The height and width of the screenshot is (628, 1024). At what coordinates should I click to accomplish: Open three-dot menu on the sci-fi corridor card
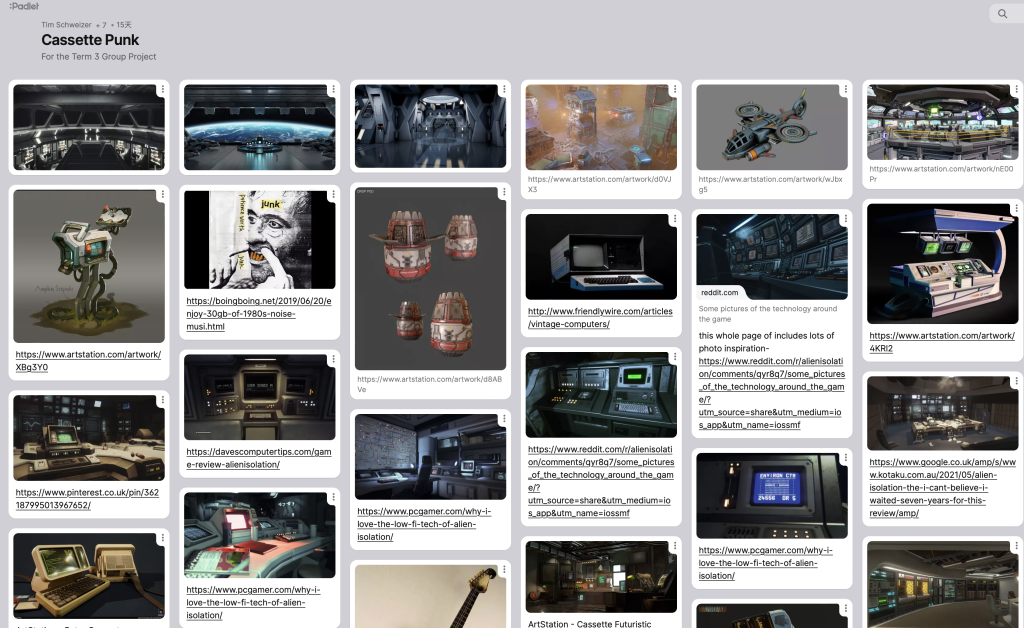(x=504, y=89)
